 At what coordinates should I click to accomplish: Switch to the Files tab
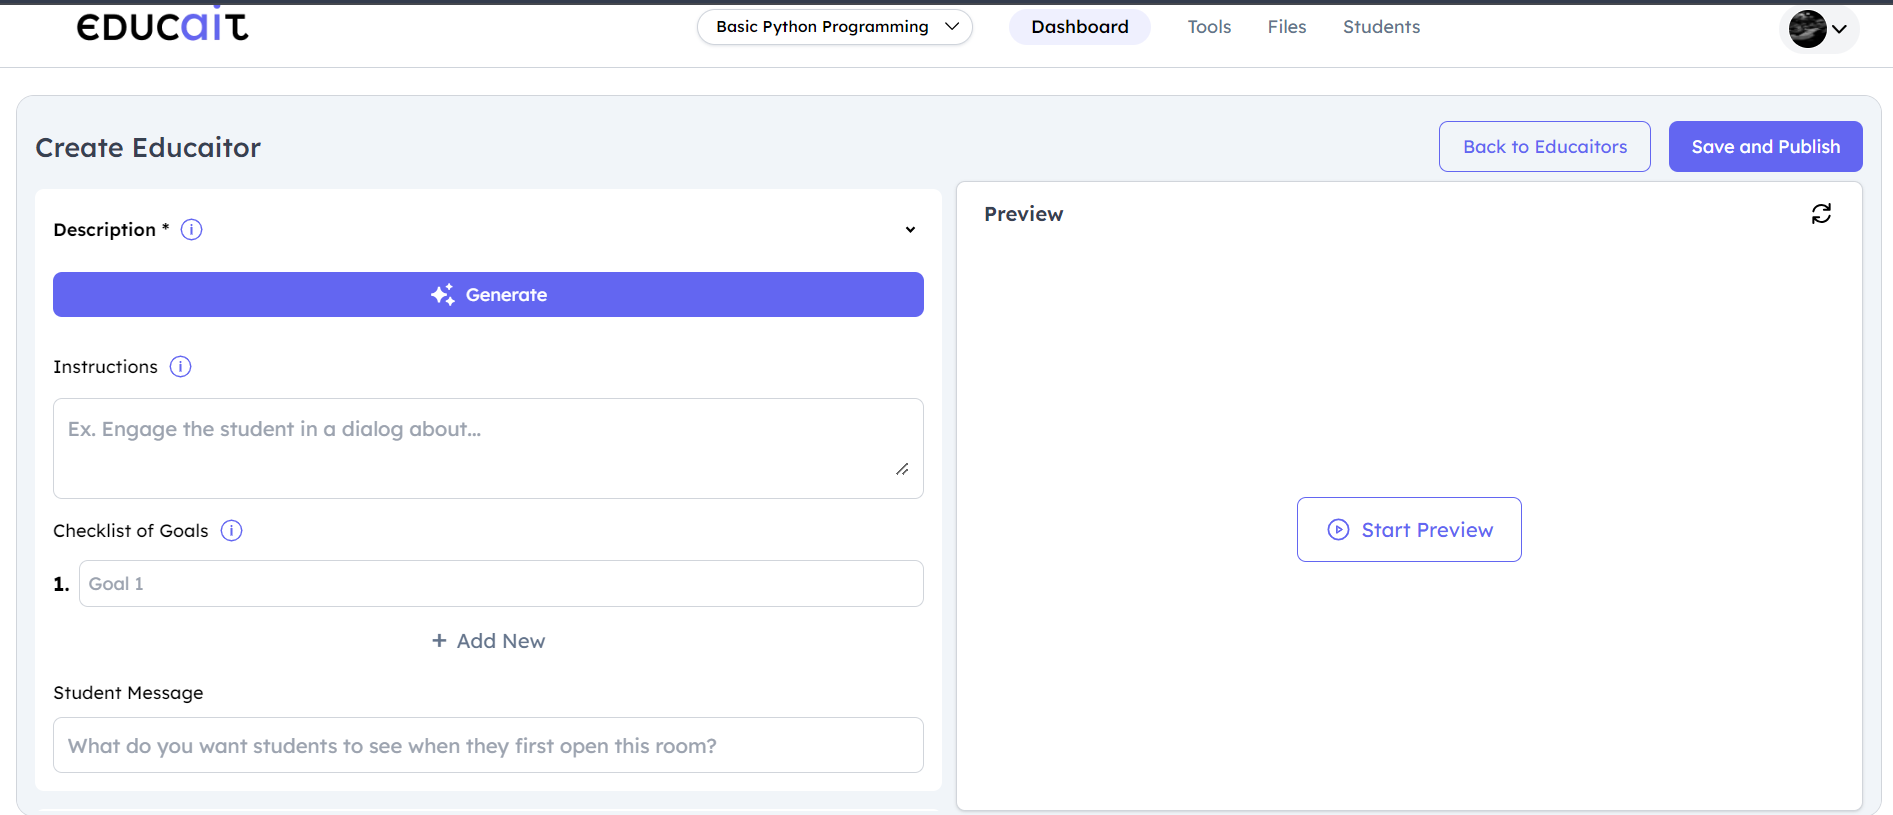click(1286, 27)
